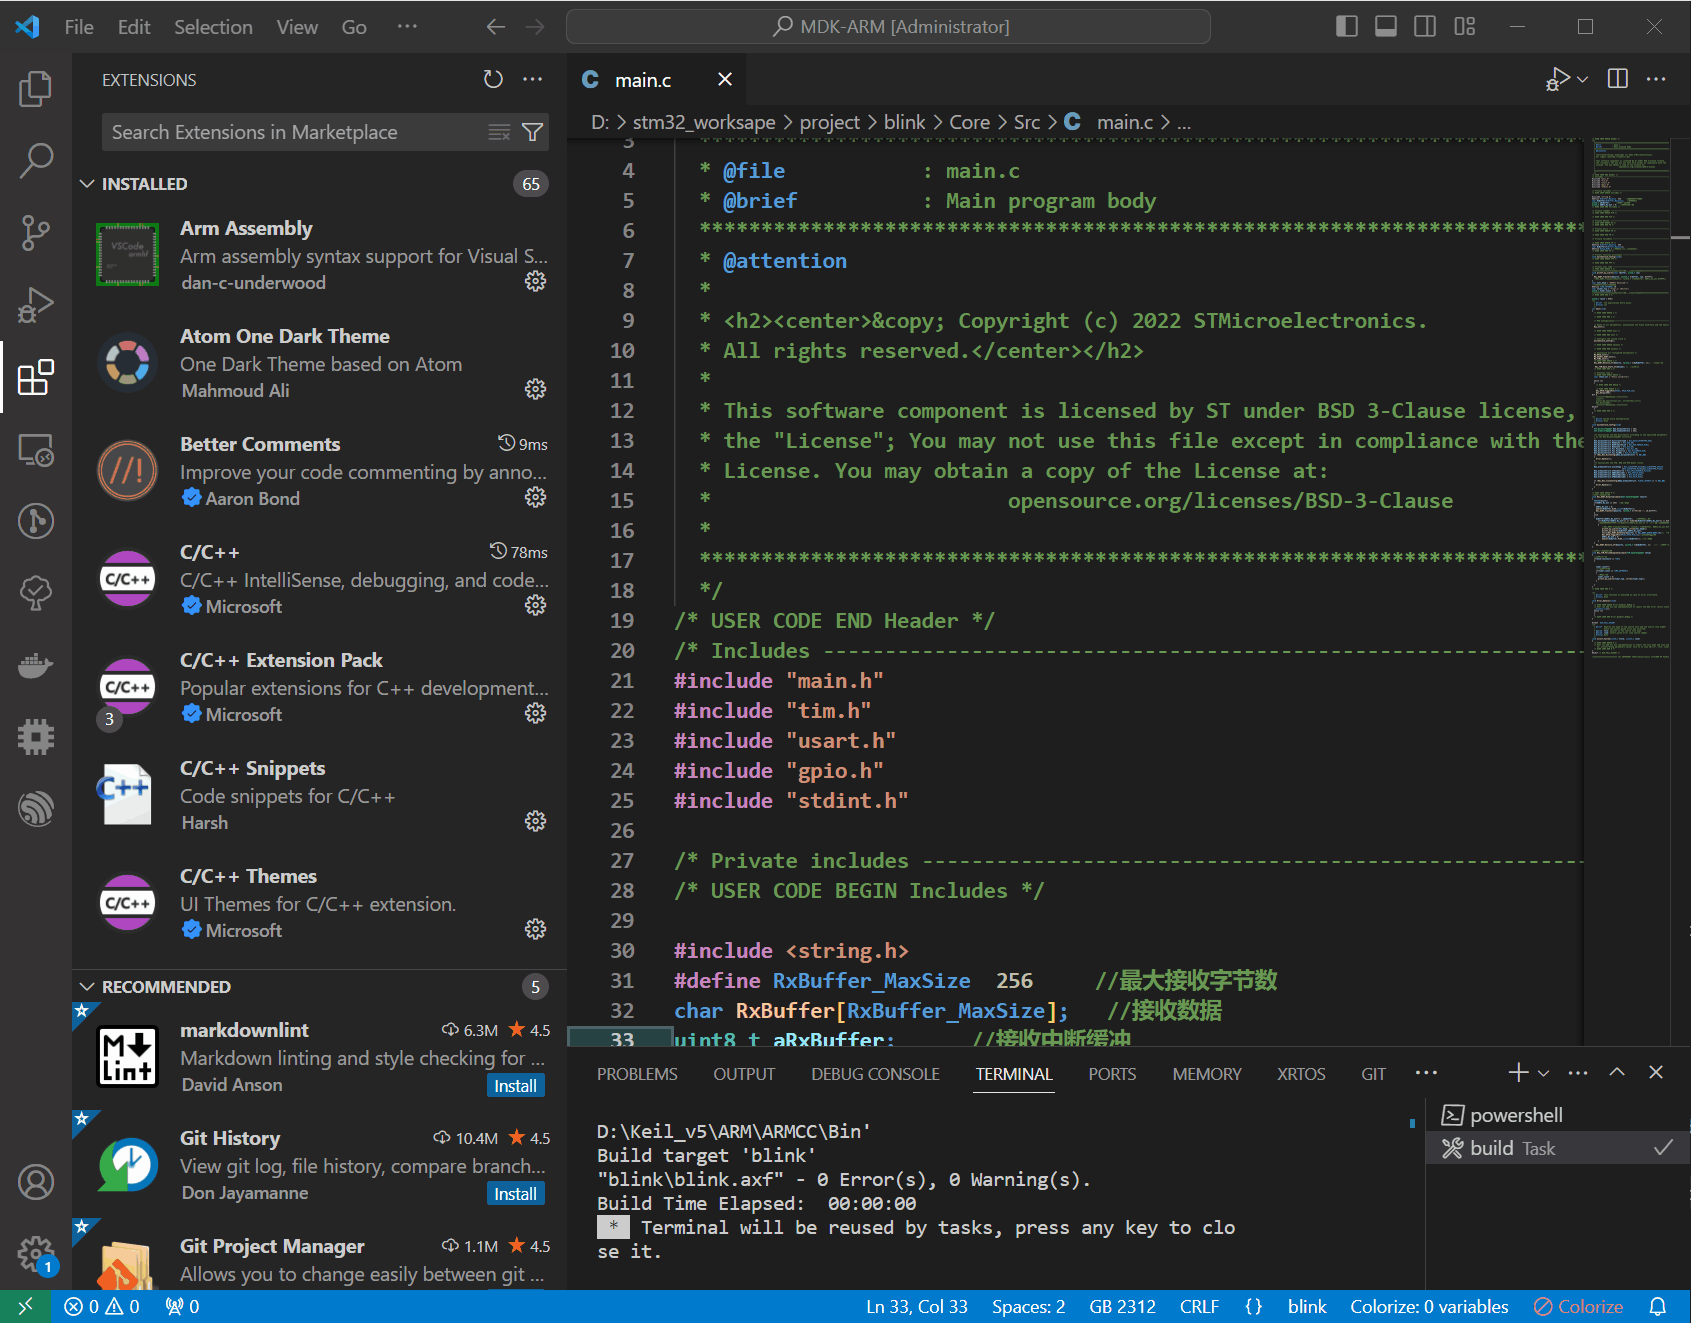The image size is (1691, 1323).
Task: Filter extensions with funnel icon
Action: coord(533,132)
